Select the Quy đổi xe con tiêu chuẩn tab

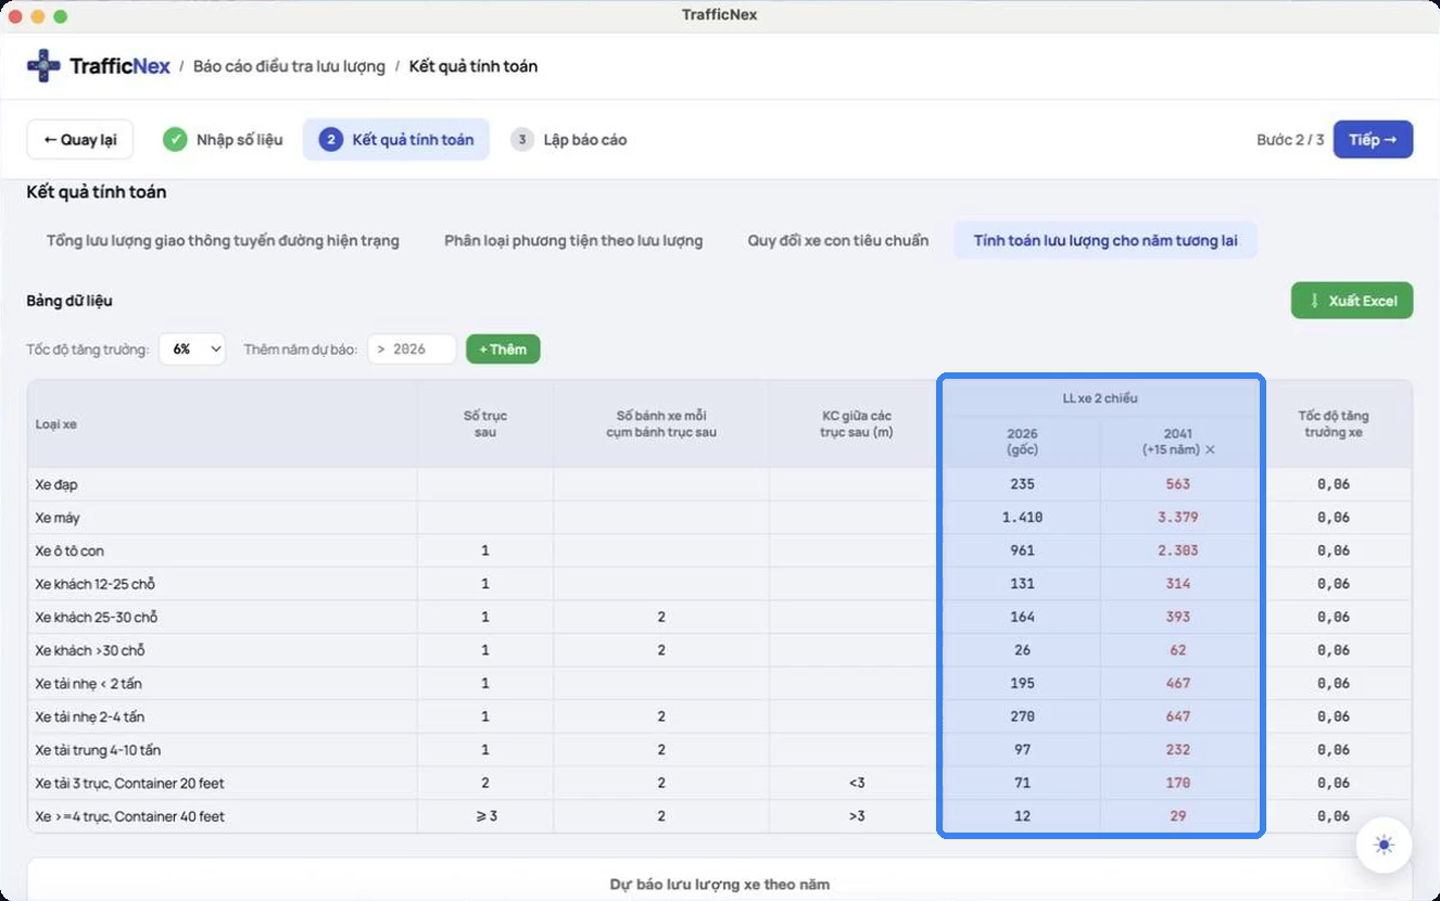(x=838, y=241)
